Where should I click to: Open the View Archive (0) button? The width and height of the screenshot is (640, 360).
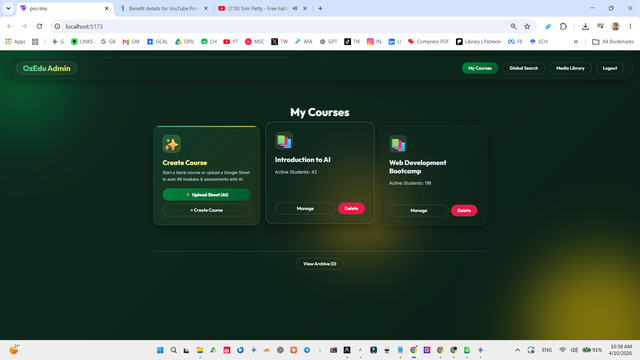click(320, 264)
